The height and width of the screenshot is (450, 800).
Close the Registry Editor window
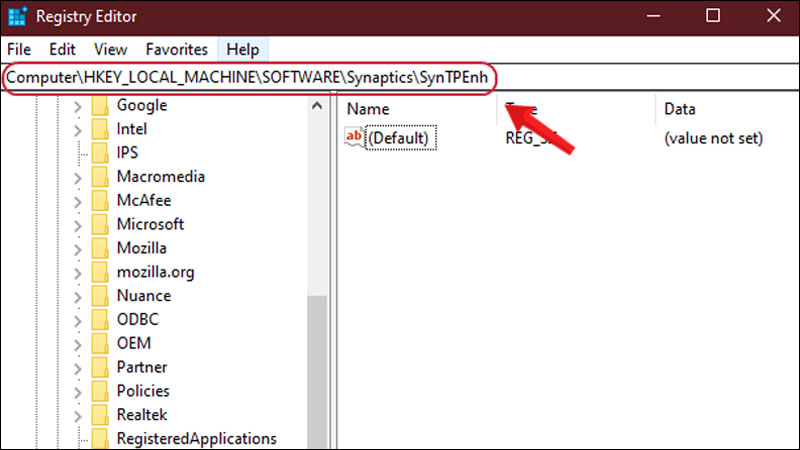point(773,16)
